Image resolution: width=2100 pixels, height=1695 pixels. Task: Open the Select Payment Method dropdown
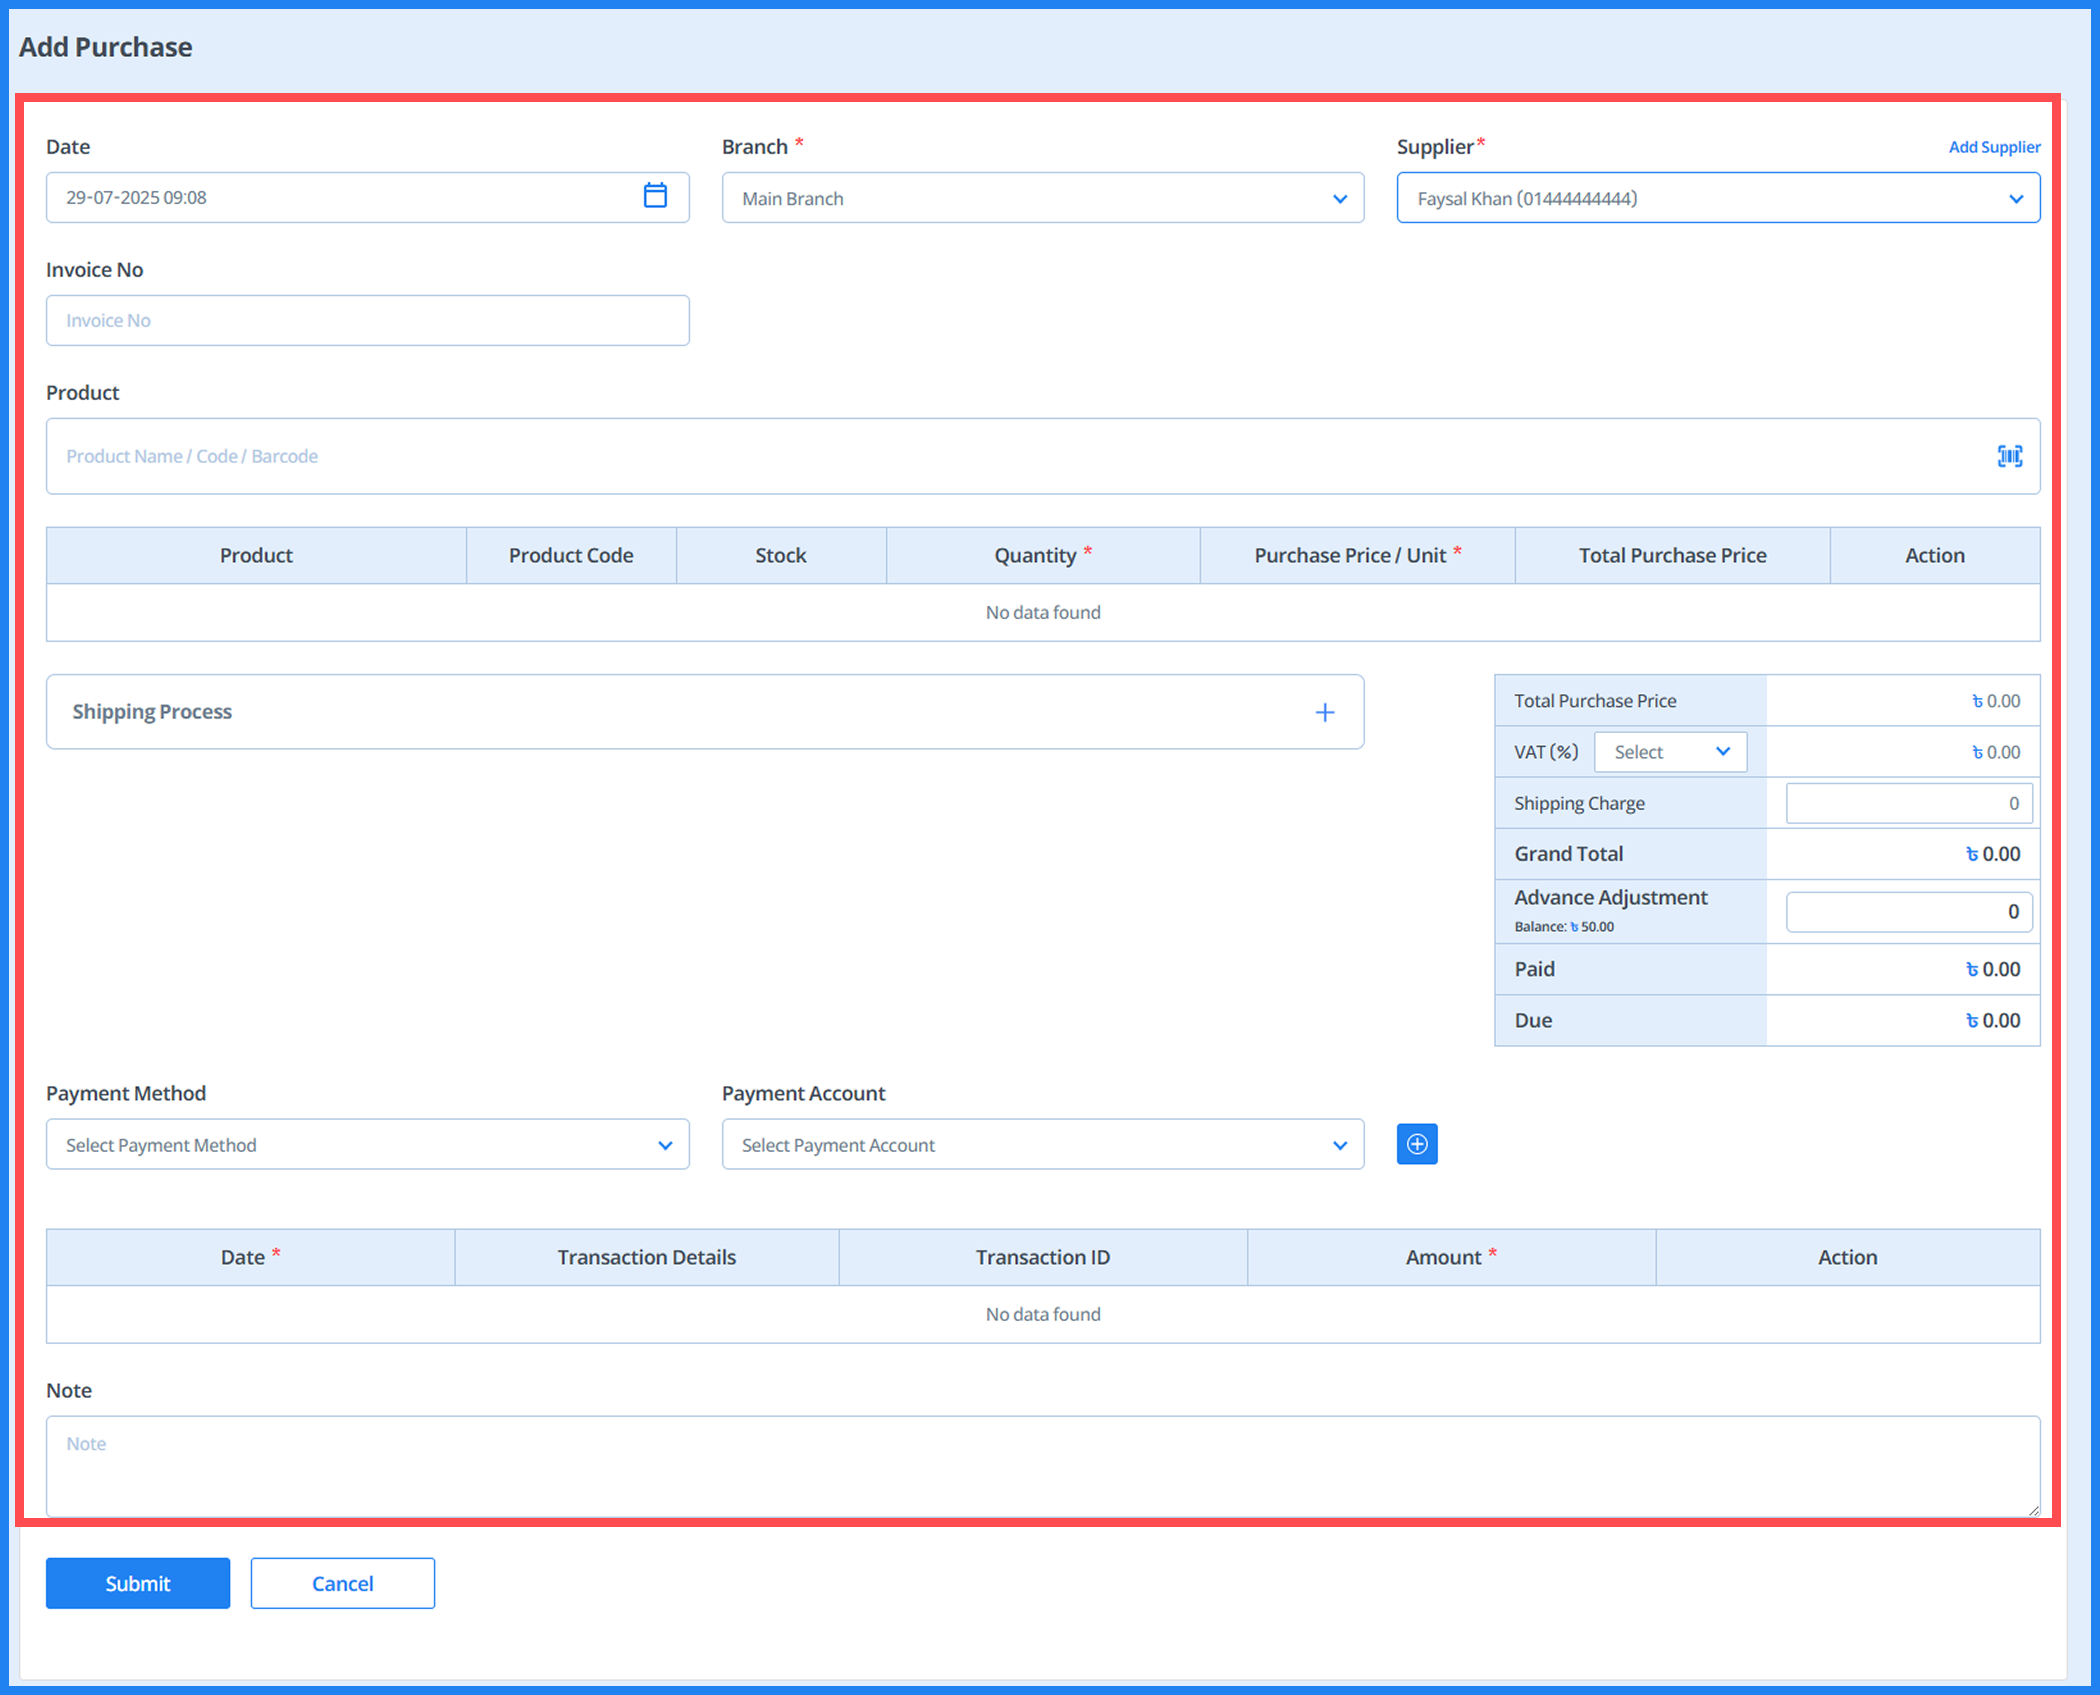coord(367,1145)
